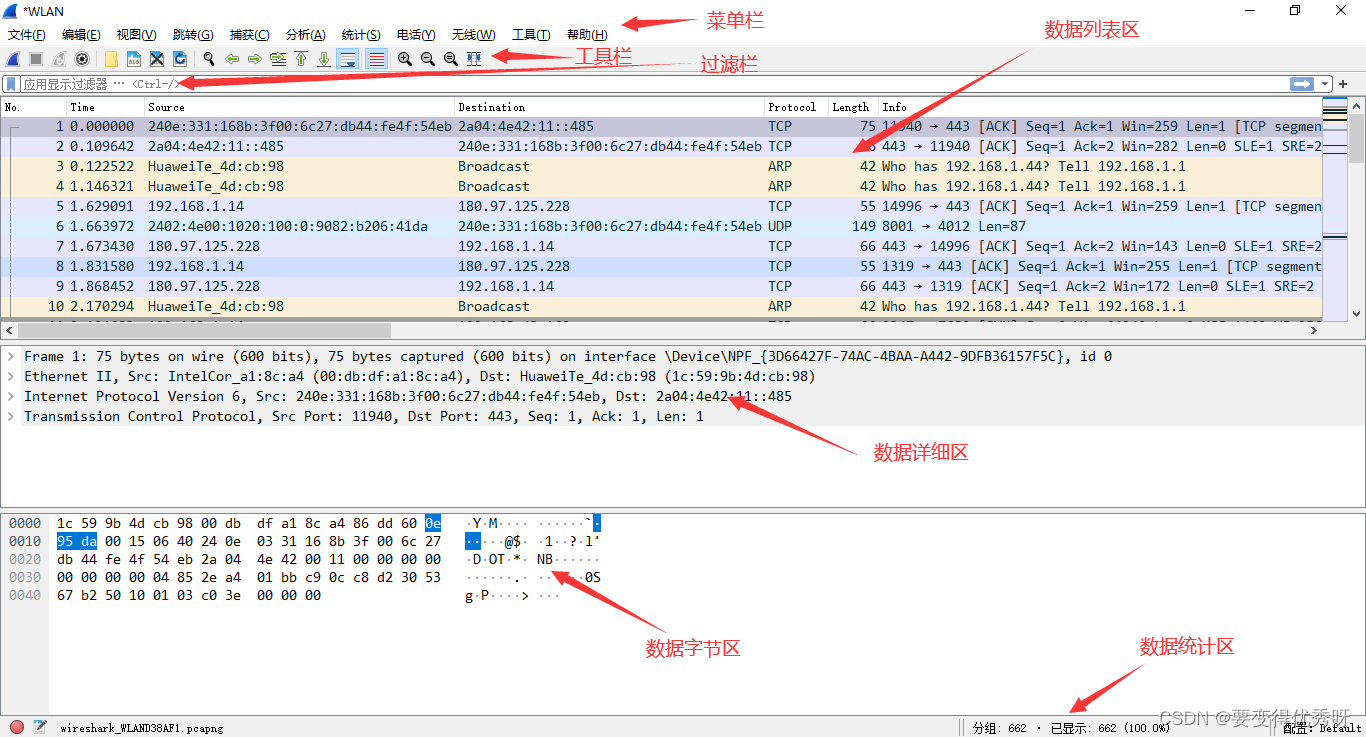
Task: Click the highlighted hex bytes 95 da
Action: click(76, 541)
